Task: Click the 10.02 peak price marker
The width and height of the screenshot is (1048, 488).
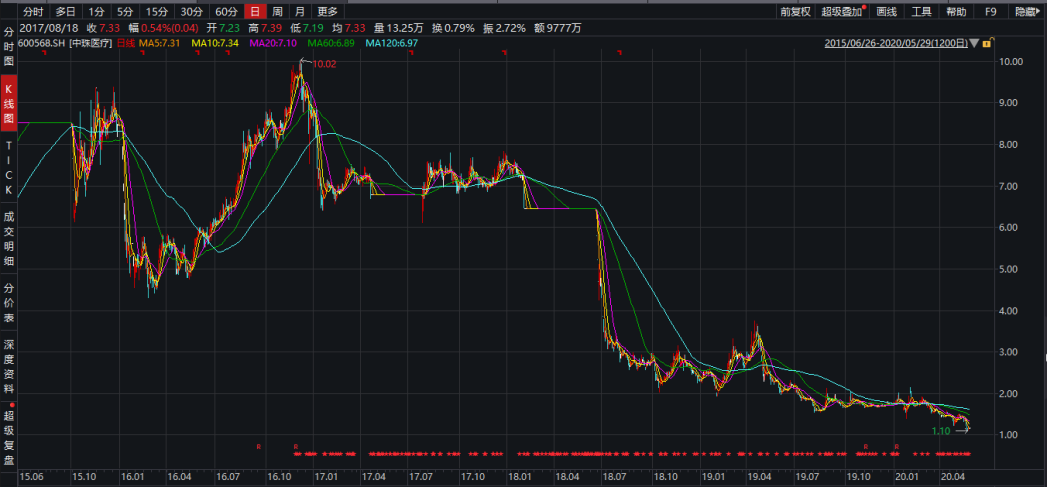Action: 325,64
